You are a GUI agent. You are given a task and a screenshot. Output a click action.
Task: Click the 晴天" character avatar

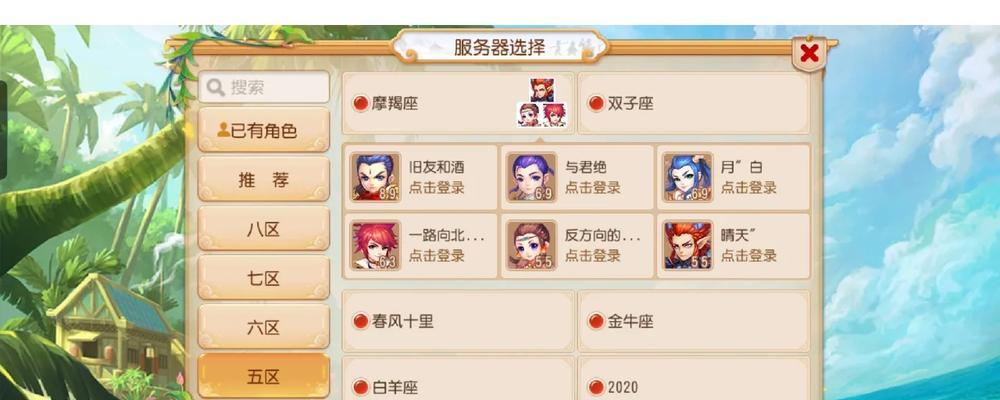pos(688,246)
